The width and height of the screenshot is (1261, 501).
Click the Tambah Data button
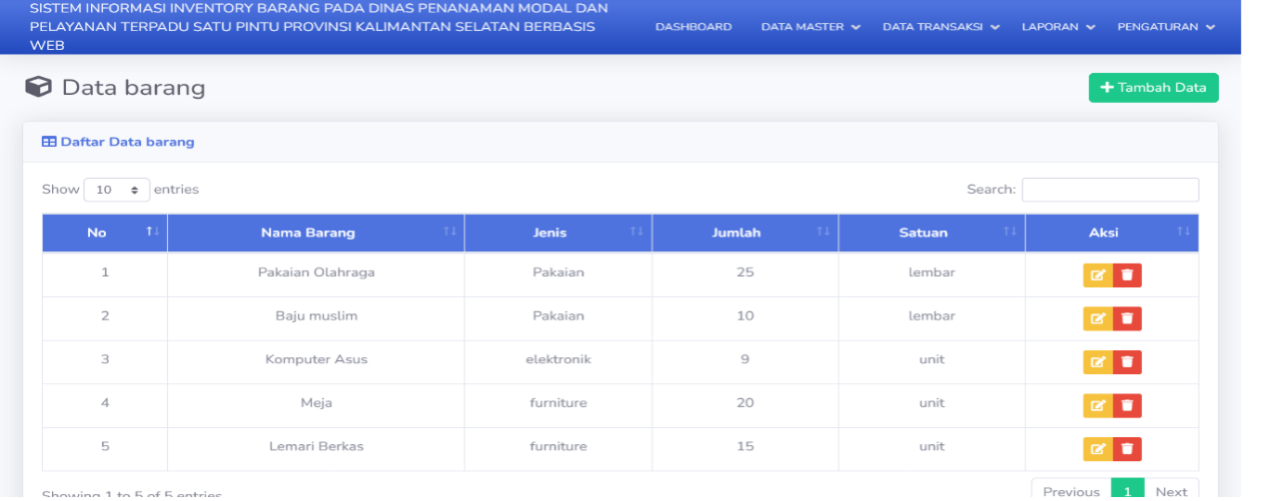pos(1153,88)
